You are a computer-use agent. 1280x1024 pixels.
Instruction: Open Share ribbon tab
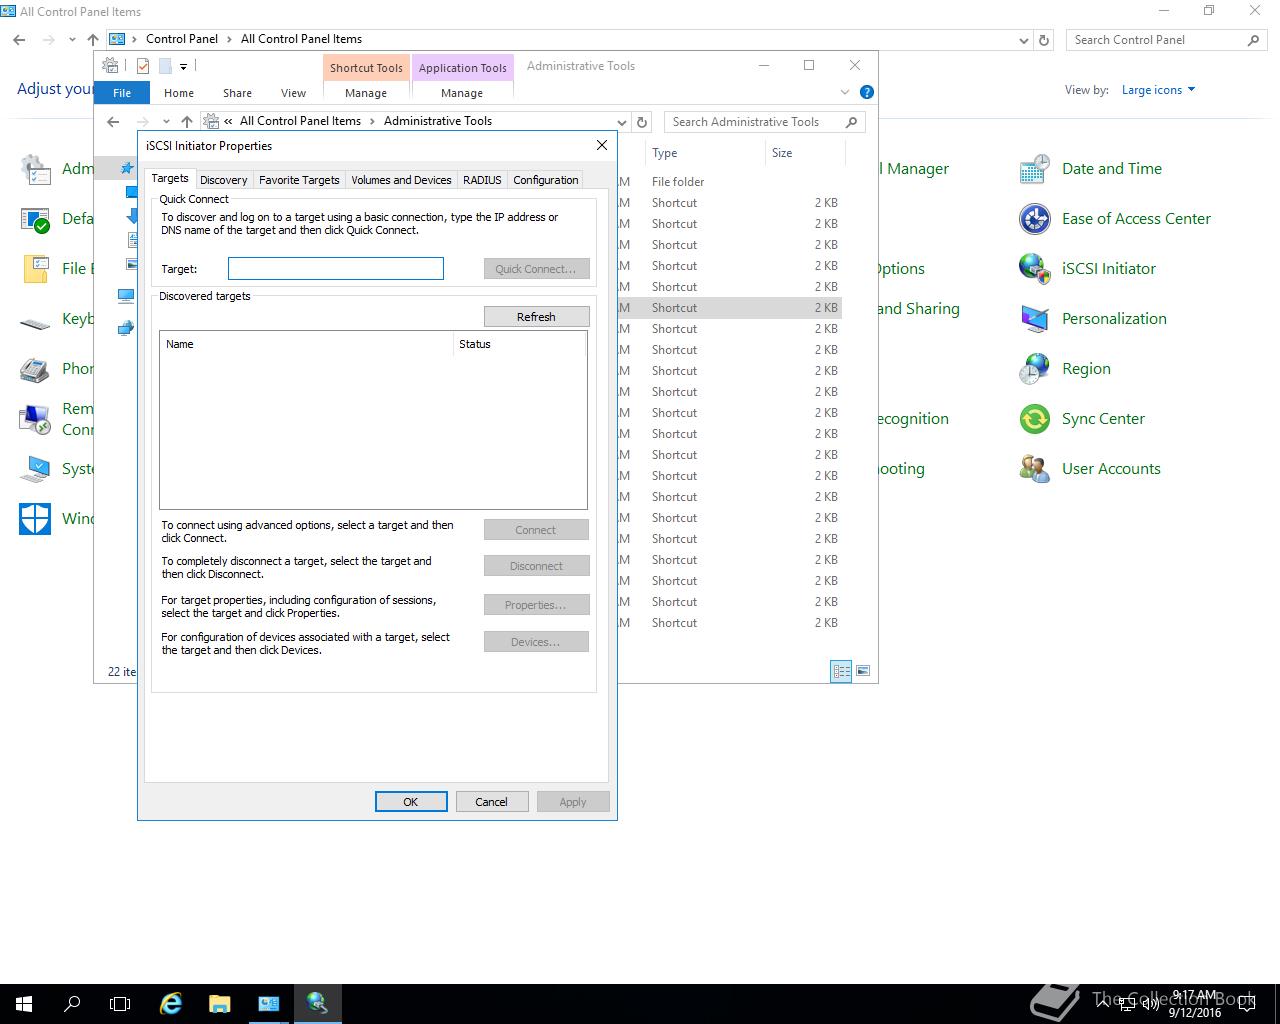[x=237, y=93]
